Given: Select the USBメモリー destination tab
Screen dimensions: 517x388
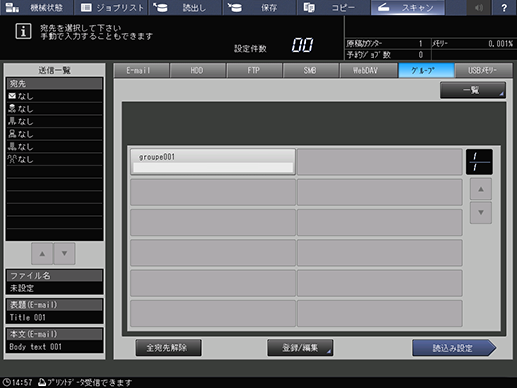Looking at the screenshot, I should click(x=483, y=70).
